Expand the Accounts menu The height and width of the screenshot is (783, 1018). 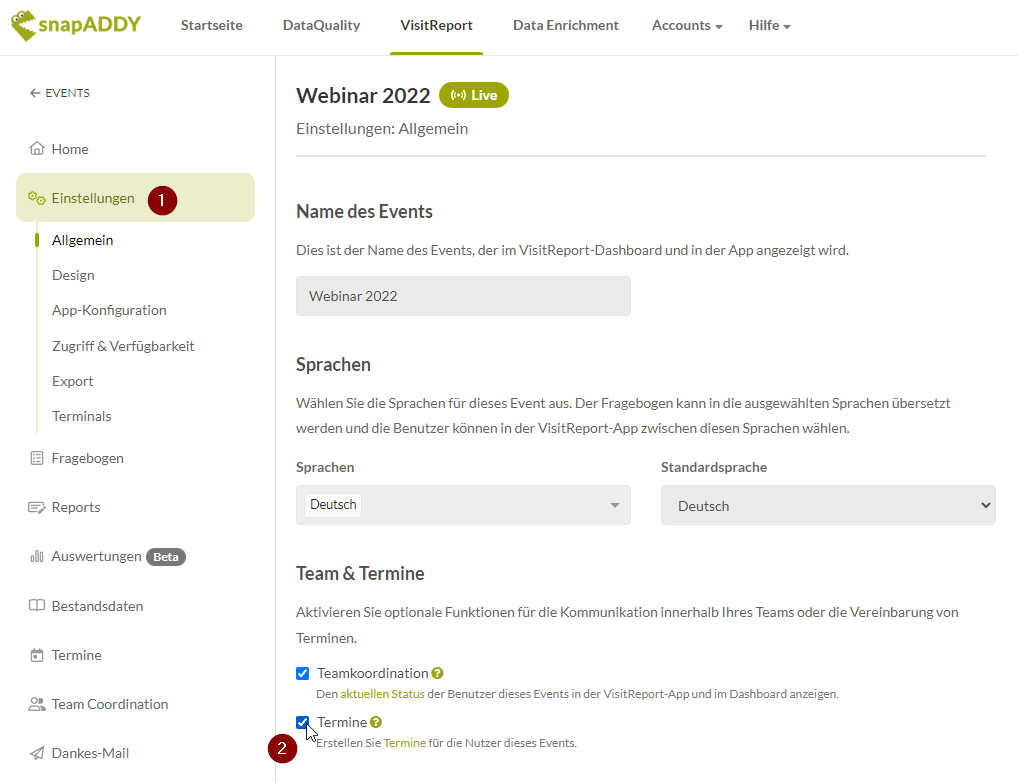(687, 25)
